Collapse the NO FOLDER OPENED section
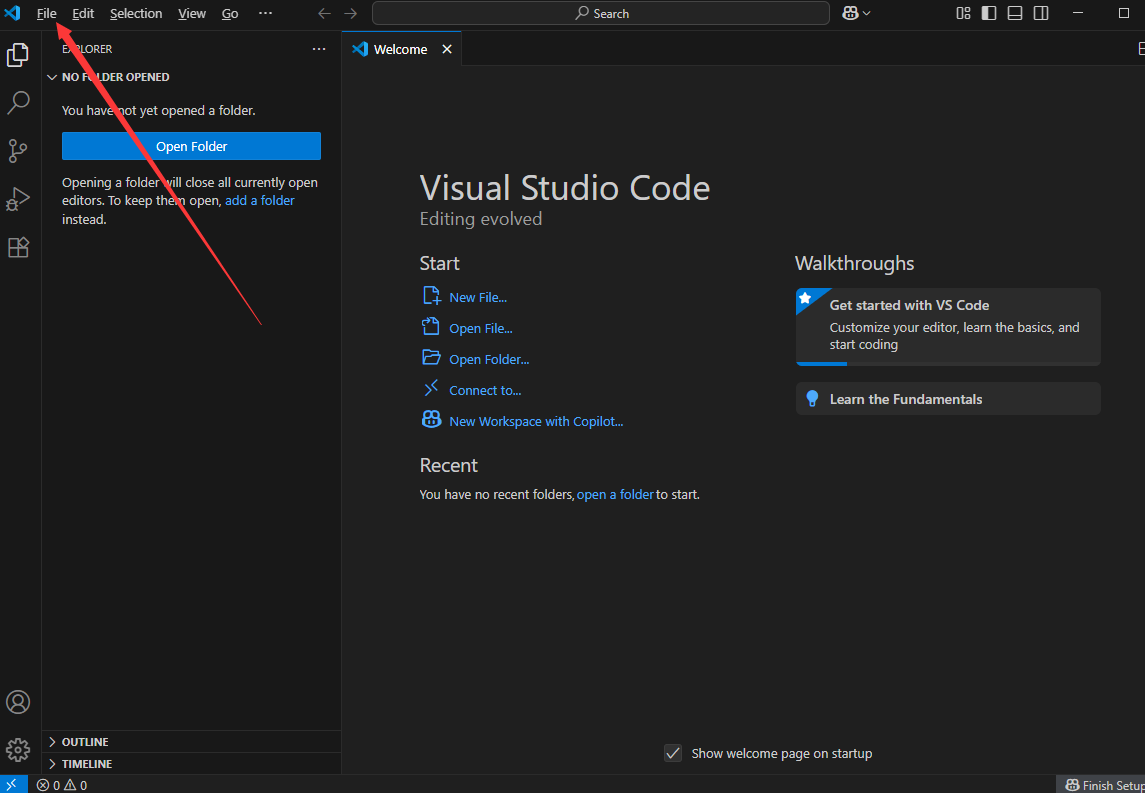 (191, 77)
